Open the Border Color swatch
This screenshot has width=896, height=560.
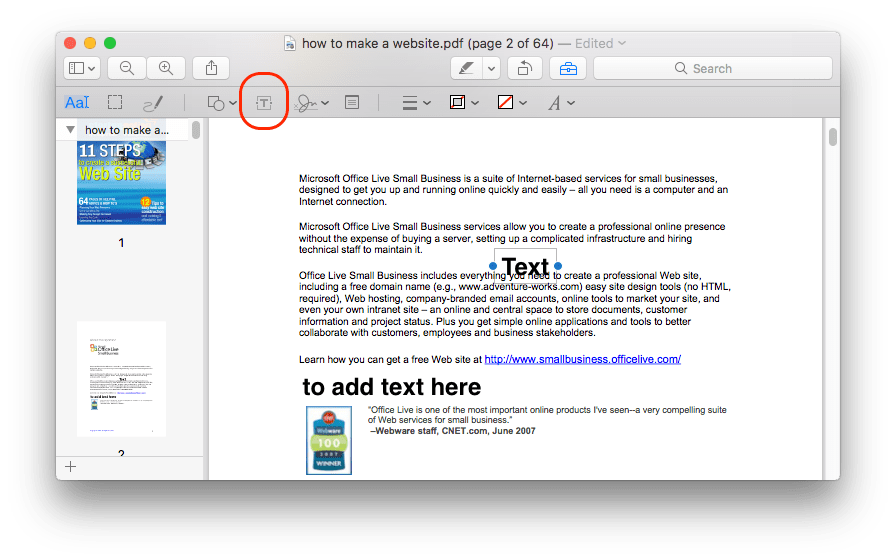coord(457,103)
